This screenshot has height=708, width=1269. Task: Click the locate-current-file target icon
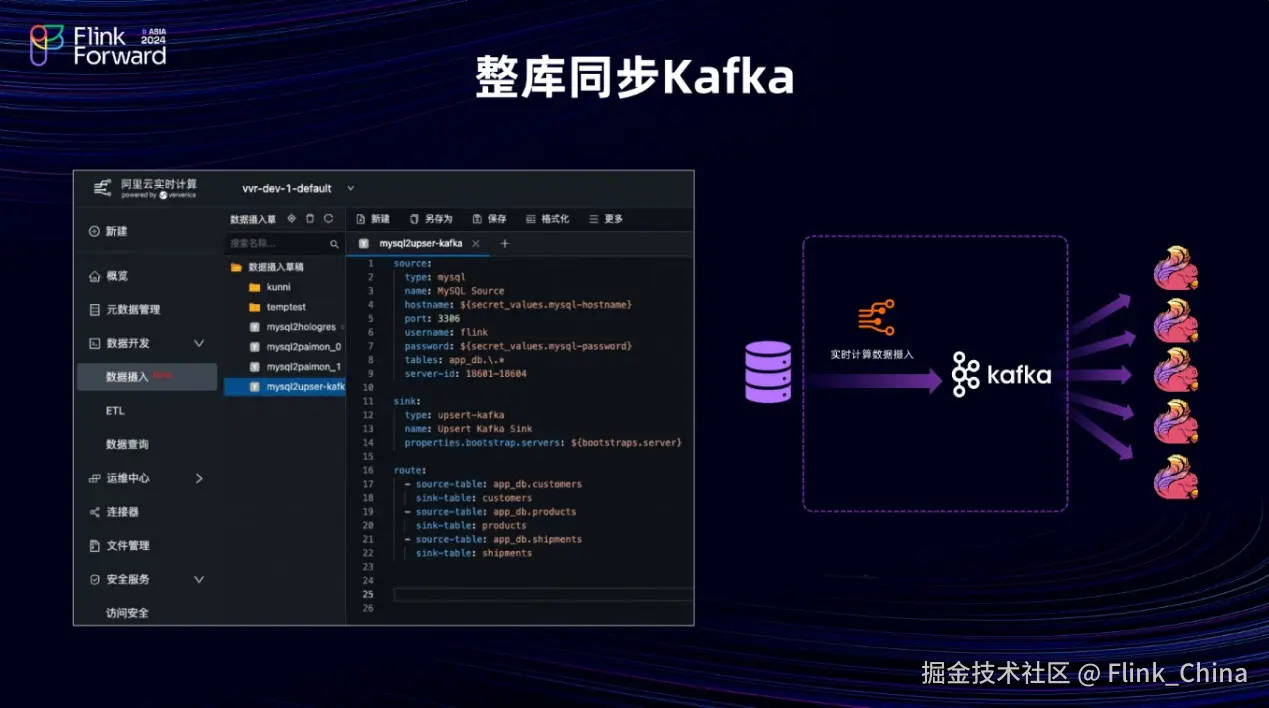coord(291,218)
